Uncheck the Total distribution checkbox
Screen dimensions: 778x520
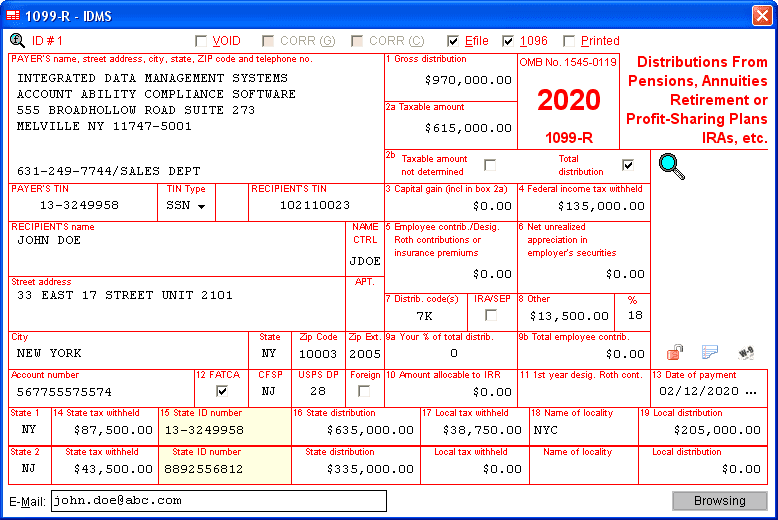click(628, 165)
